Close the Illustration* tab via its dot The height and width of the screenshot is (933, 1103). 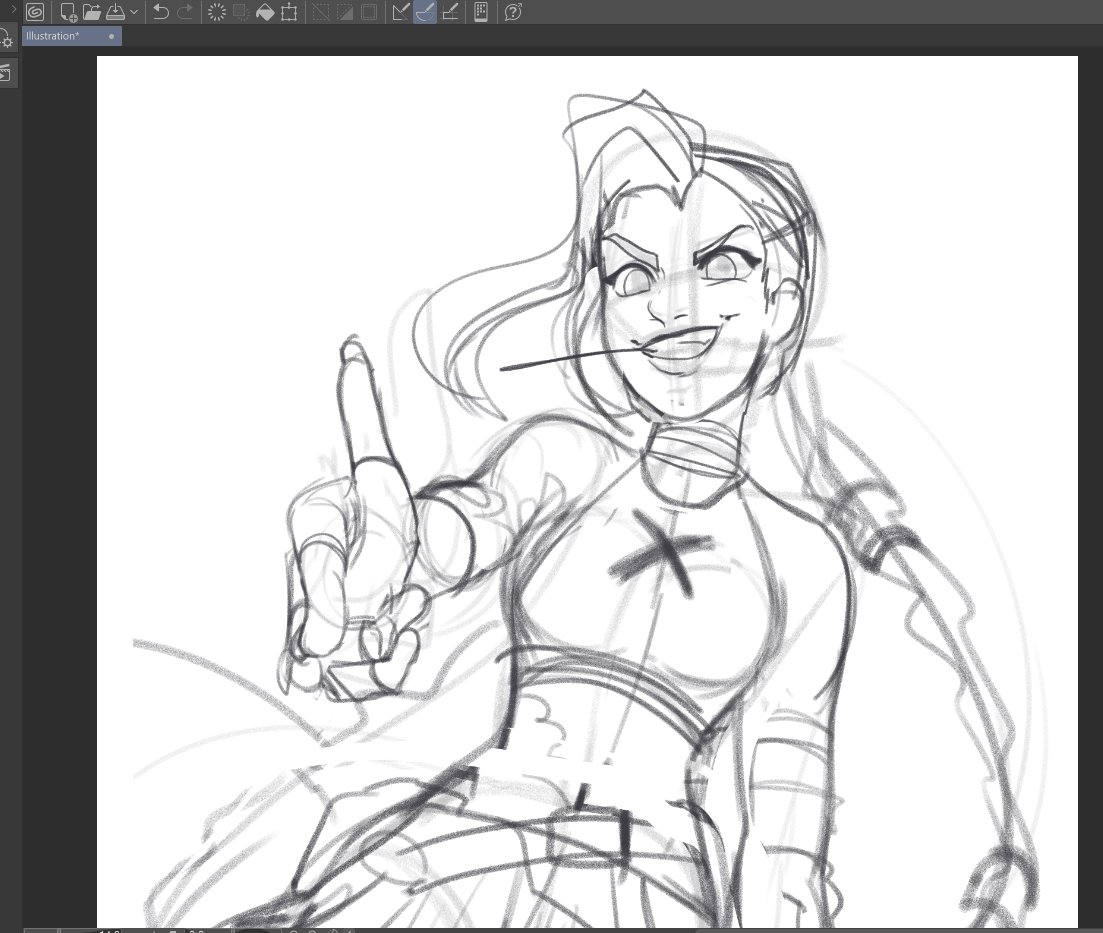[111, 37]
